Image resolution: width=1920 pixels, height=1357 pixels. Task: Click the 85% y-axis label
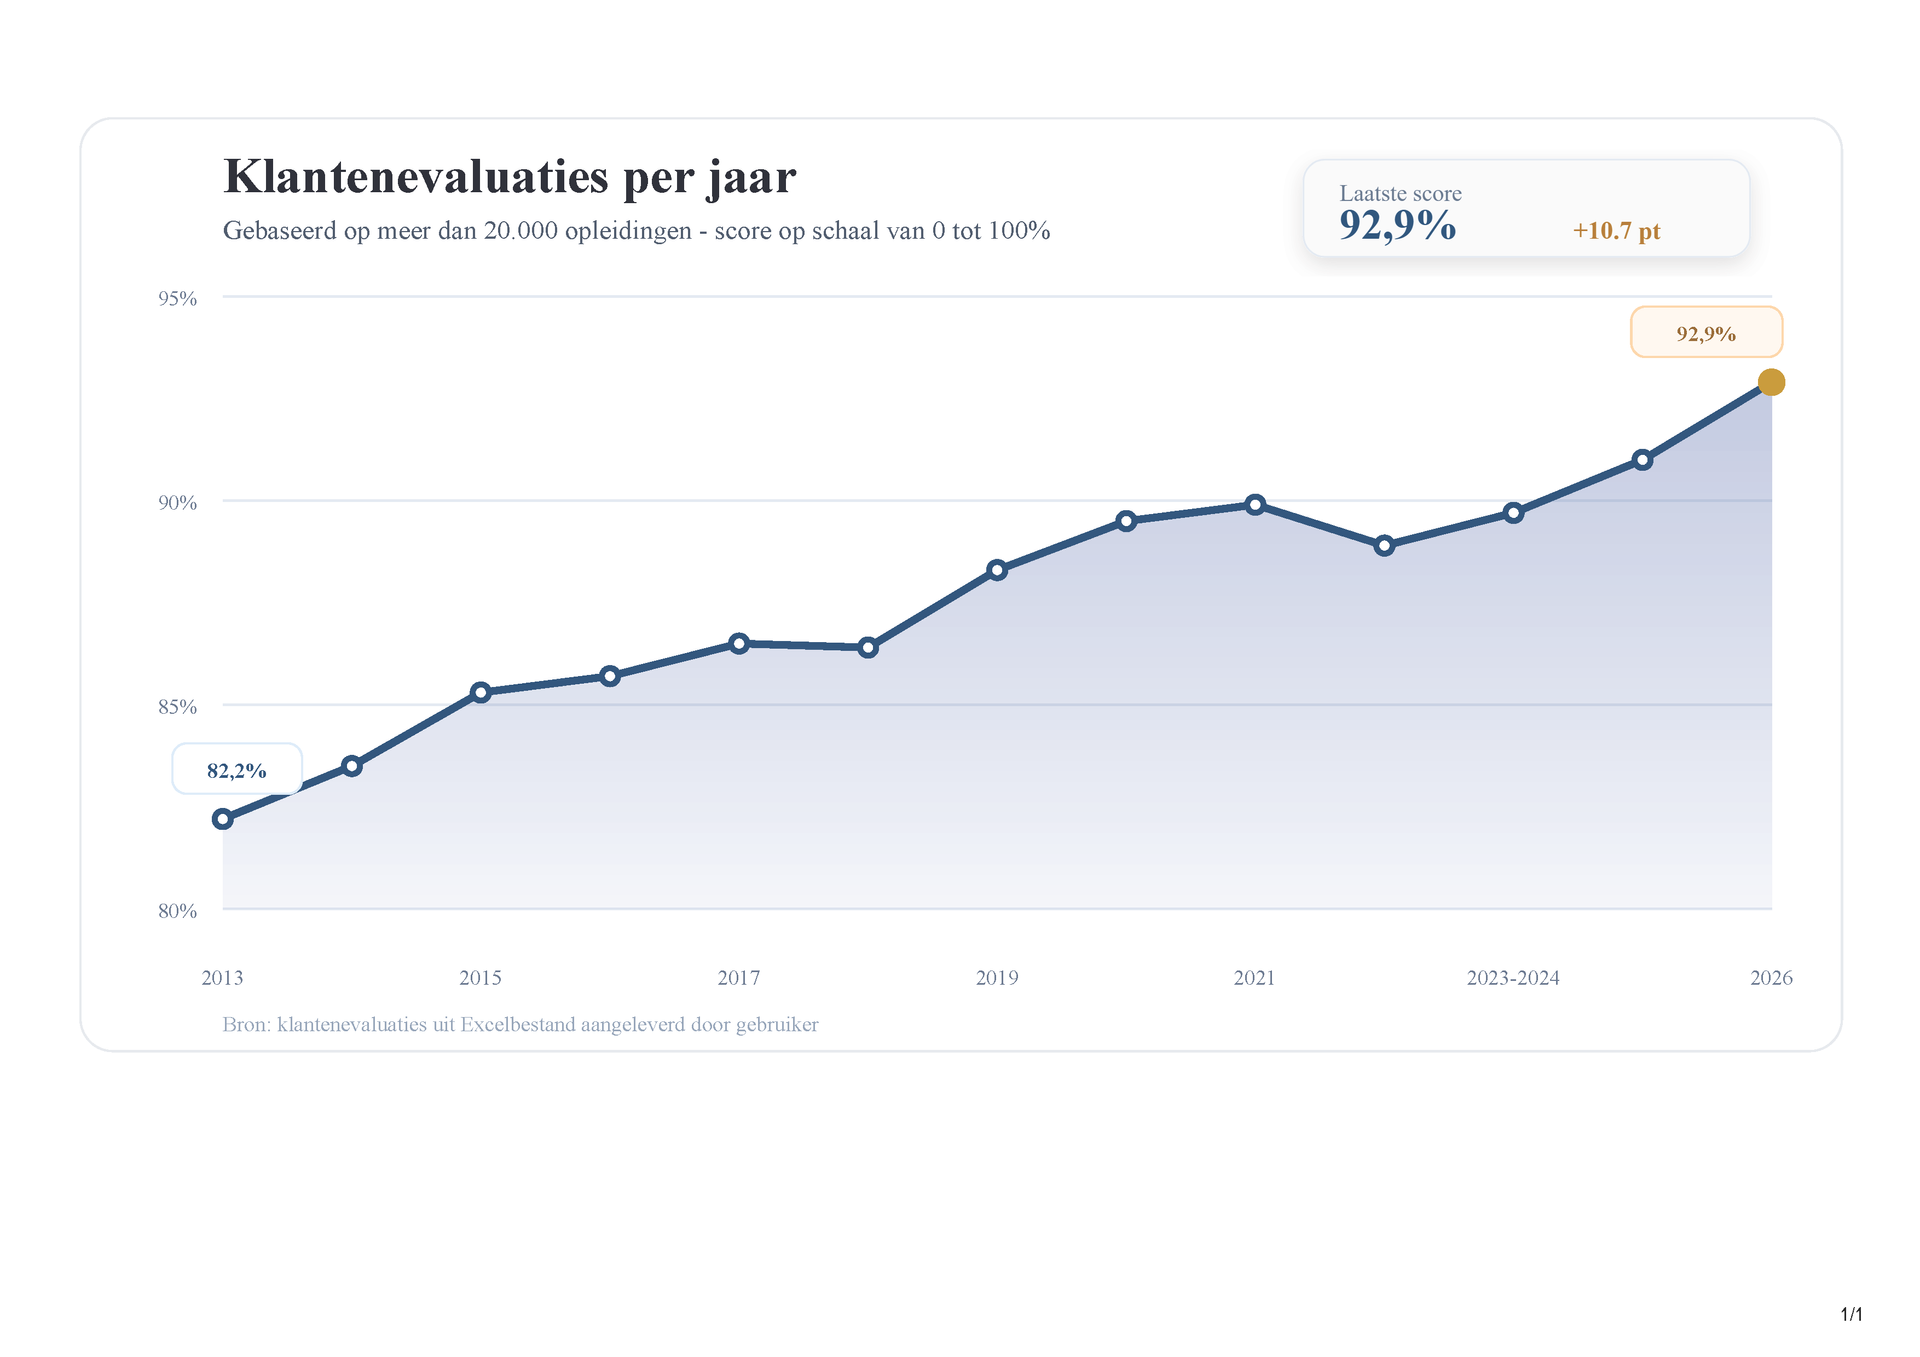178,707
